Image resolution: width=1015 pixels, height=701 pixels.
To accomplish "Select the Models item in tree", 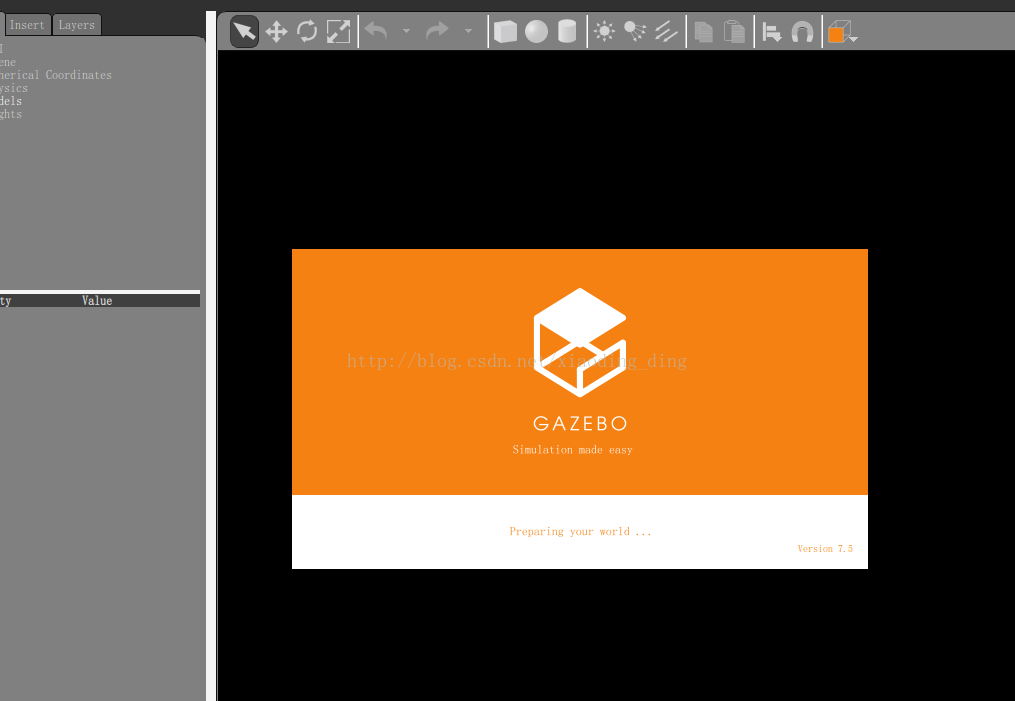I will pyautogui.click(x=11, y=101).
